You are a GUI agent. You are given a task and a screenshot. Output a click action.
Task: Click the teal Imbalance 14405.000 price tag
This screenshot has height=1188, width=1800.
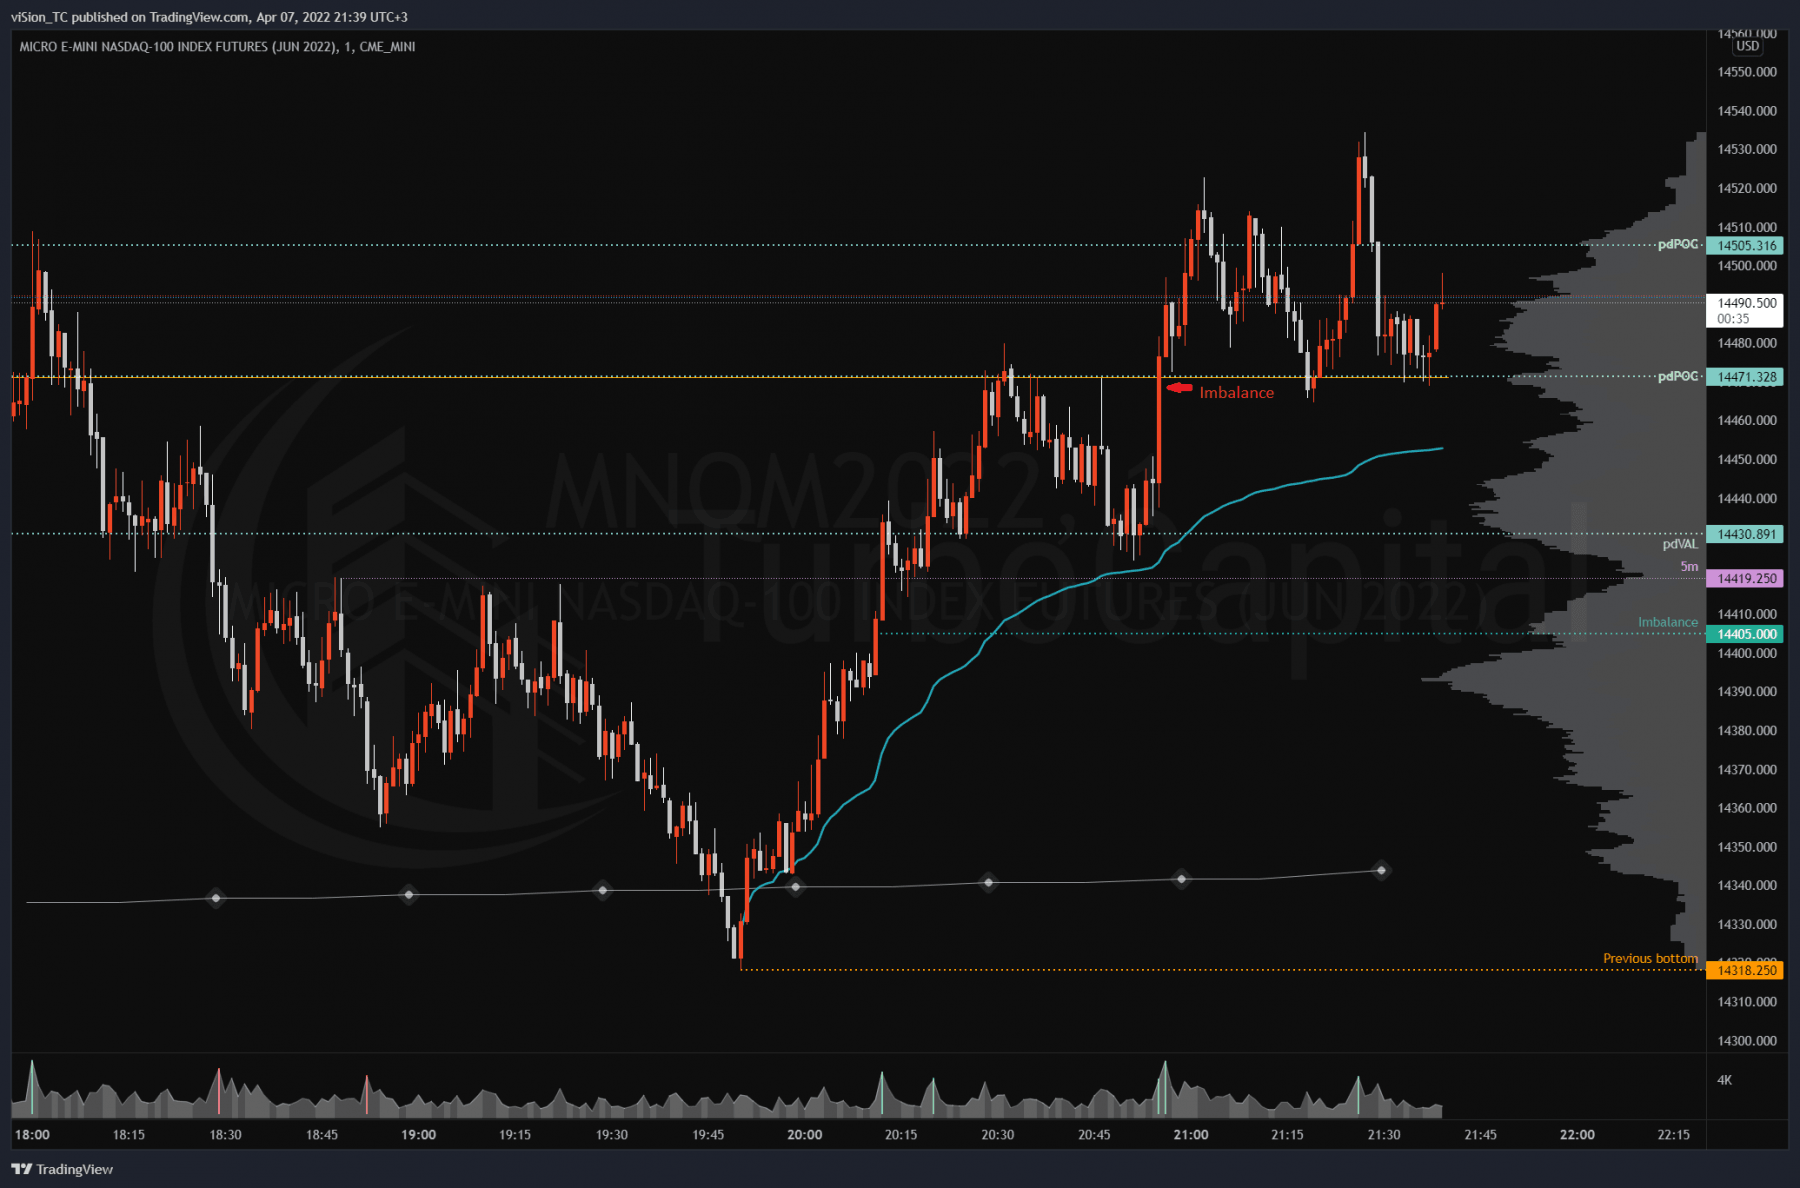(1746, 634)
